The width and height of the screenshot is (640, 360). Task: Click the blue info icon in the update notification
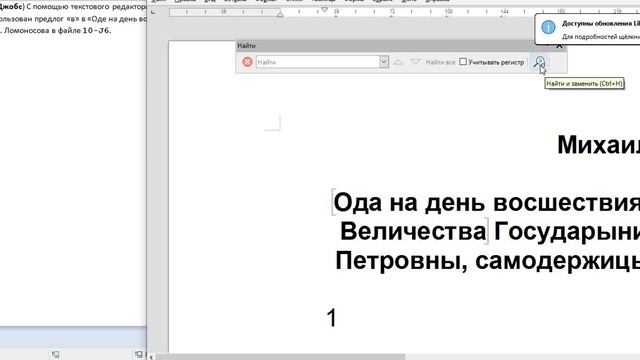548,27
